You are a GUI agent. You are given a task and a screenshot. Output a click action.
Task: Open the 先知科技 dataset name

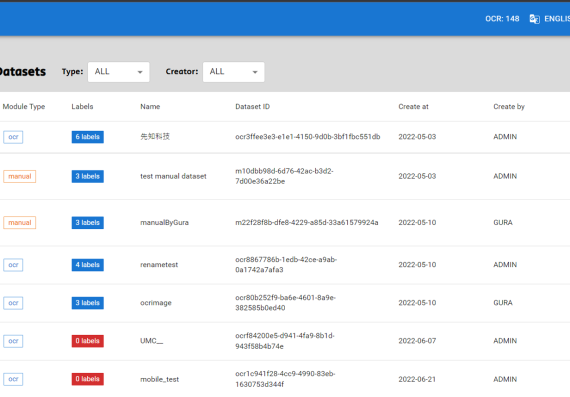point(155,137)
